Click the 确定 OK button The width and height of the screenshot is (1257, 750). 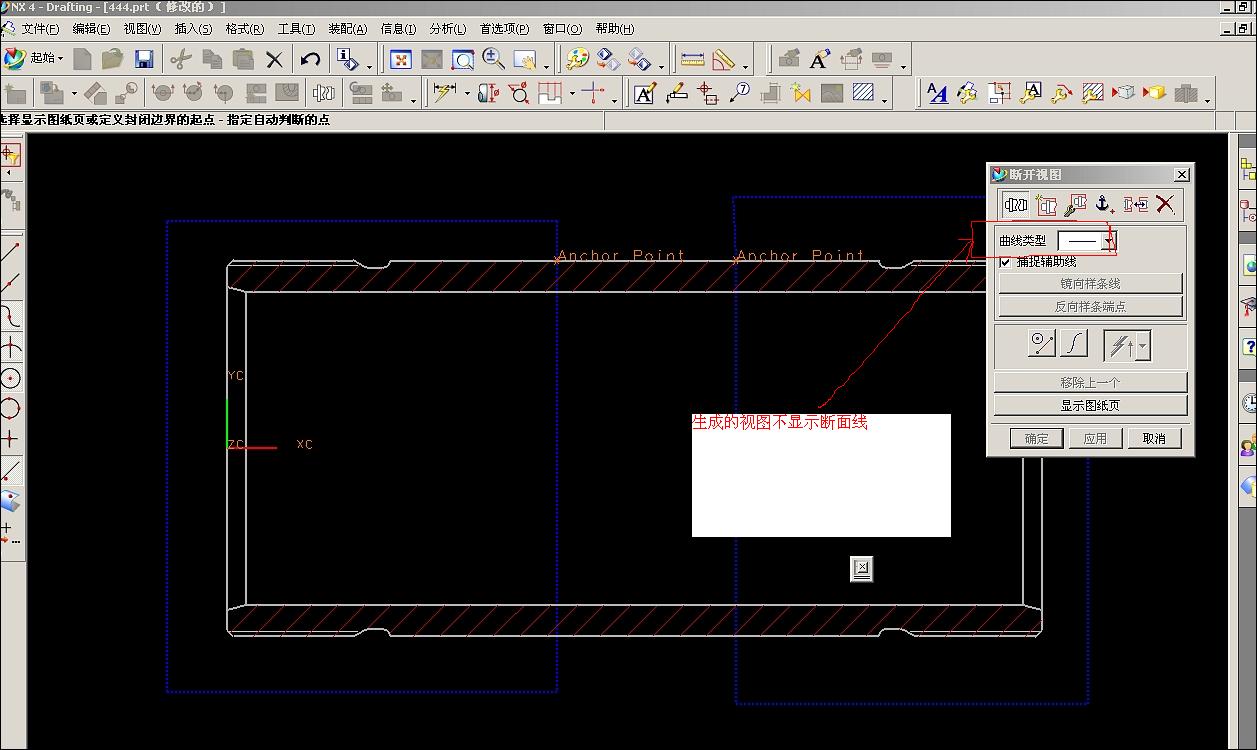click(1037, 438)
